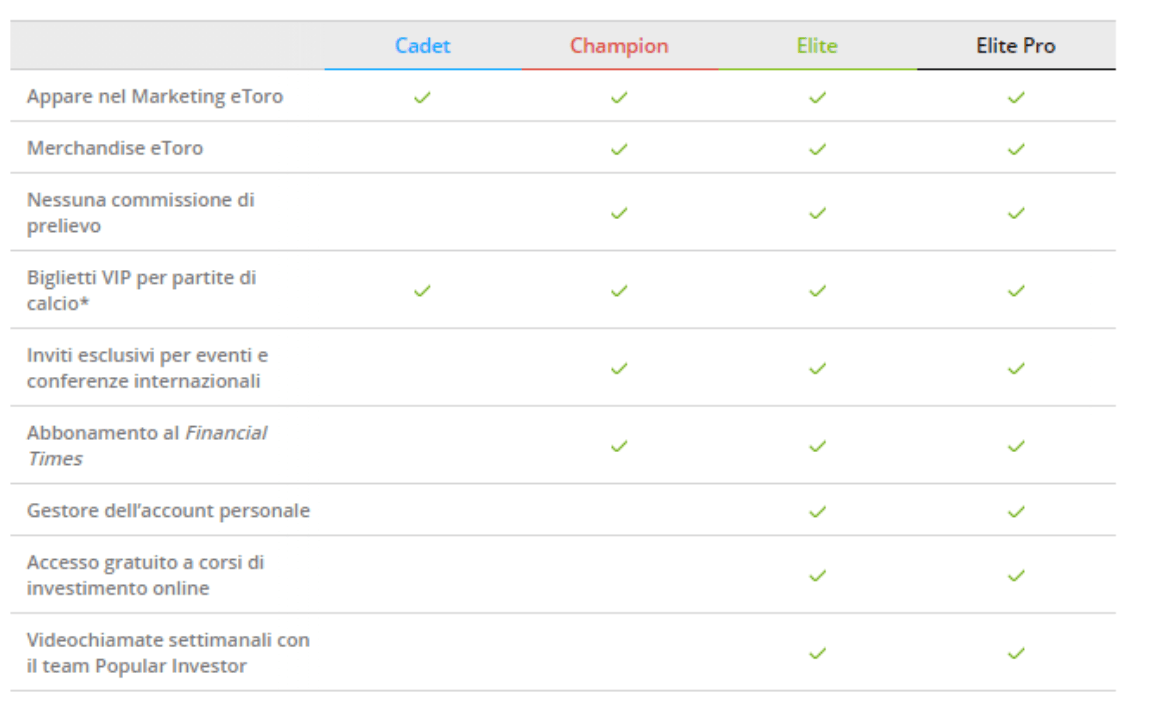This screenshot has height=710, width=1166.
Task: Click Elite Pro checkmark for Inviti esclusivi row
Action: (x=1016, y=368)
